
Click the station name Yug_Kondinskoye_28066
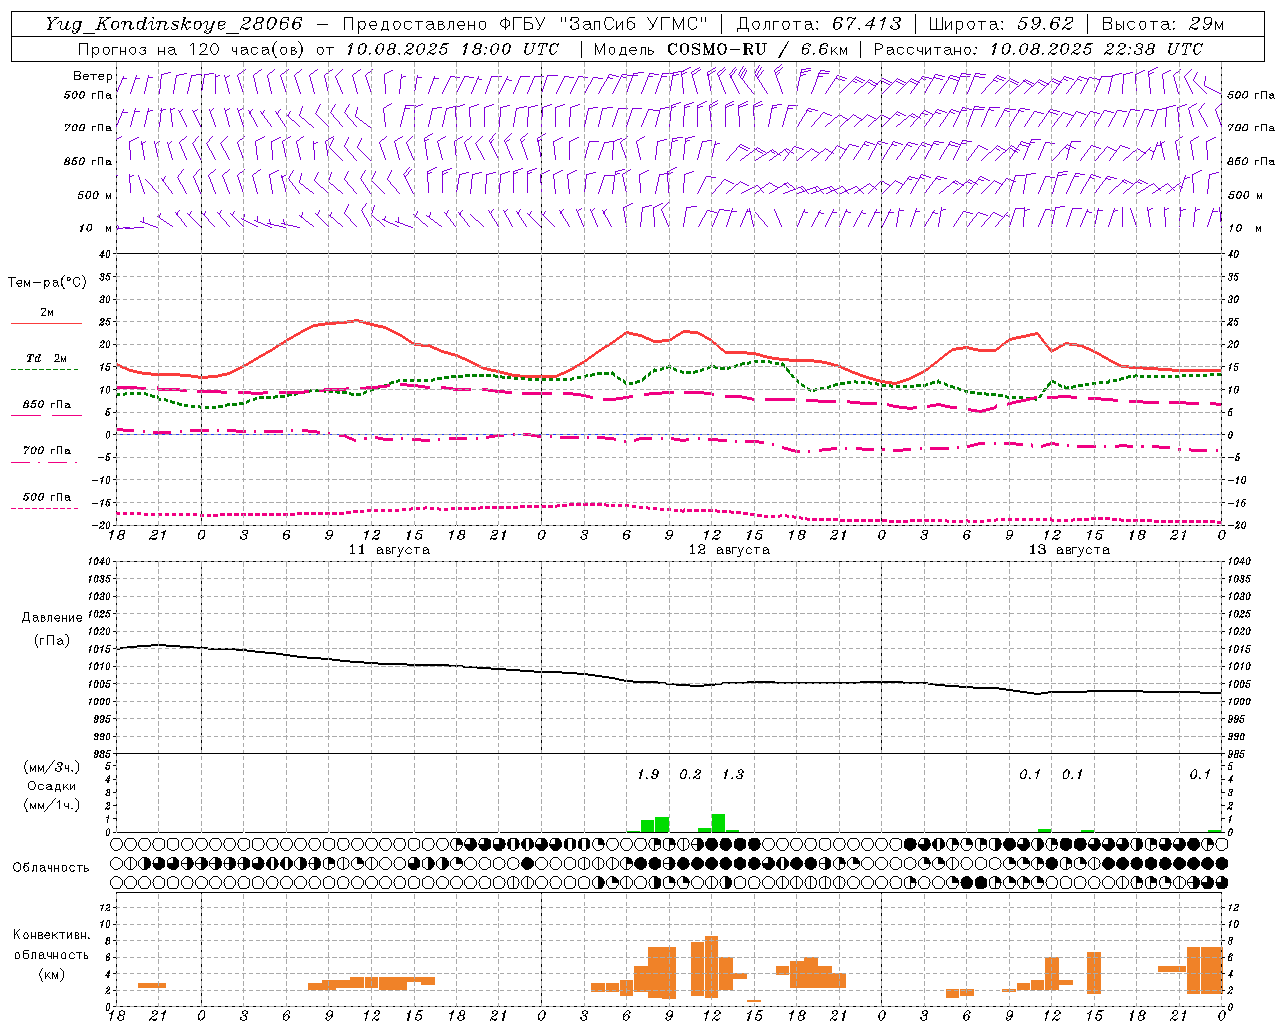[173, 24]
